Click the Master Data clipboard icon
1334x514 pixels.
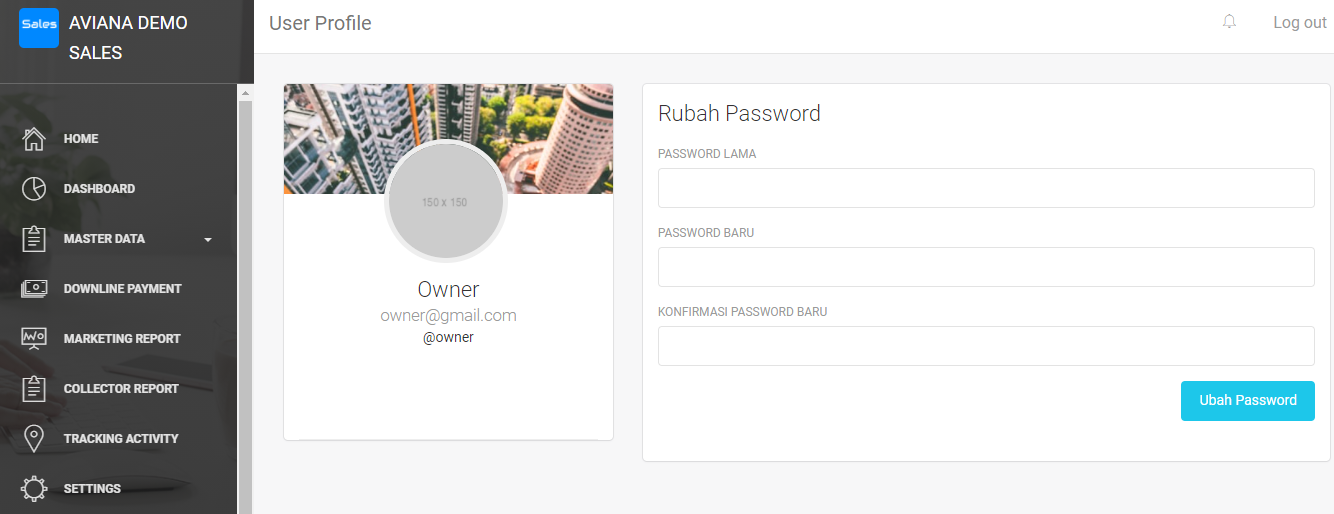(x=34, y=239)
